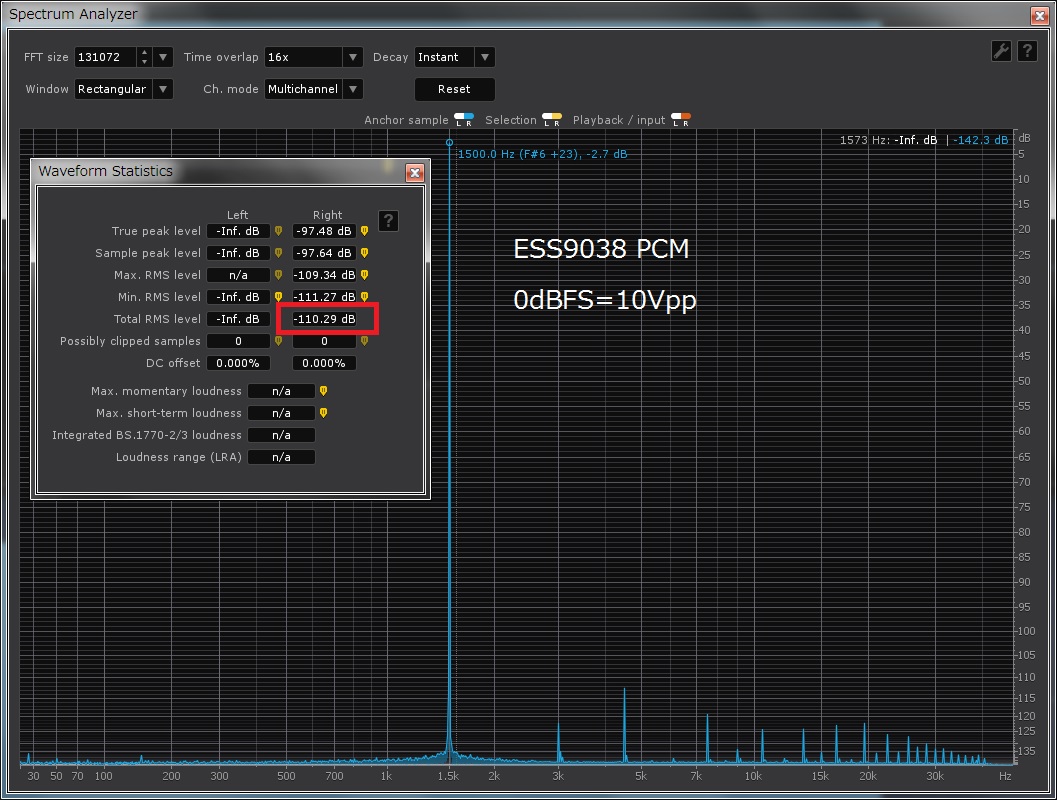
Task: Click the Right total RMS level -110.29 dB
Action: pyautogui.click(x=324, y=319)
